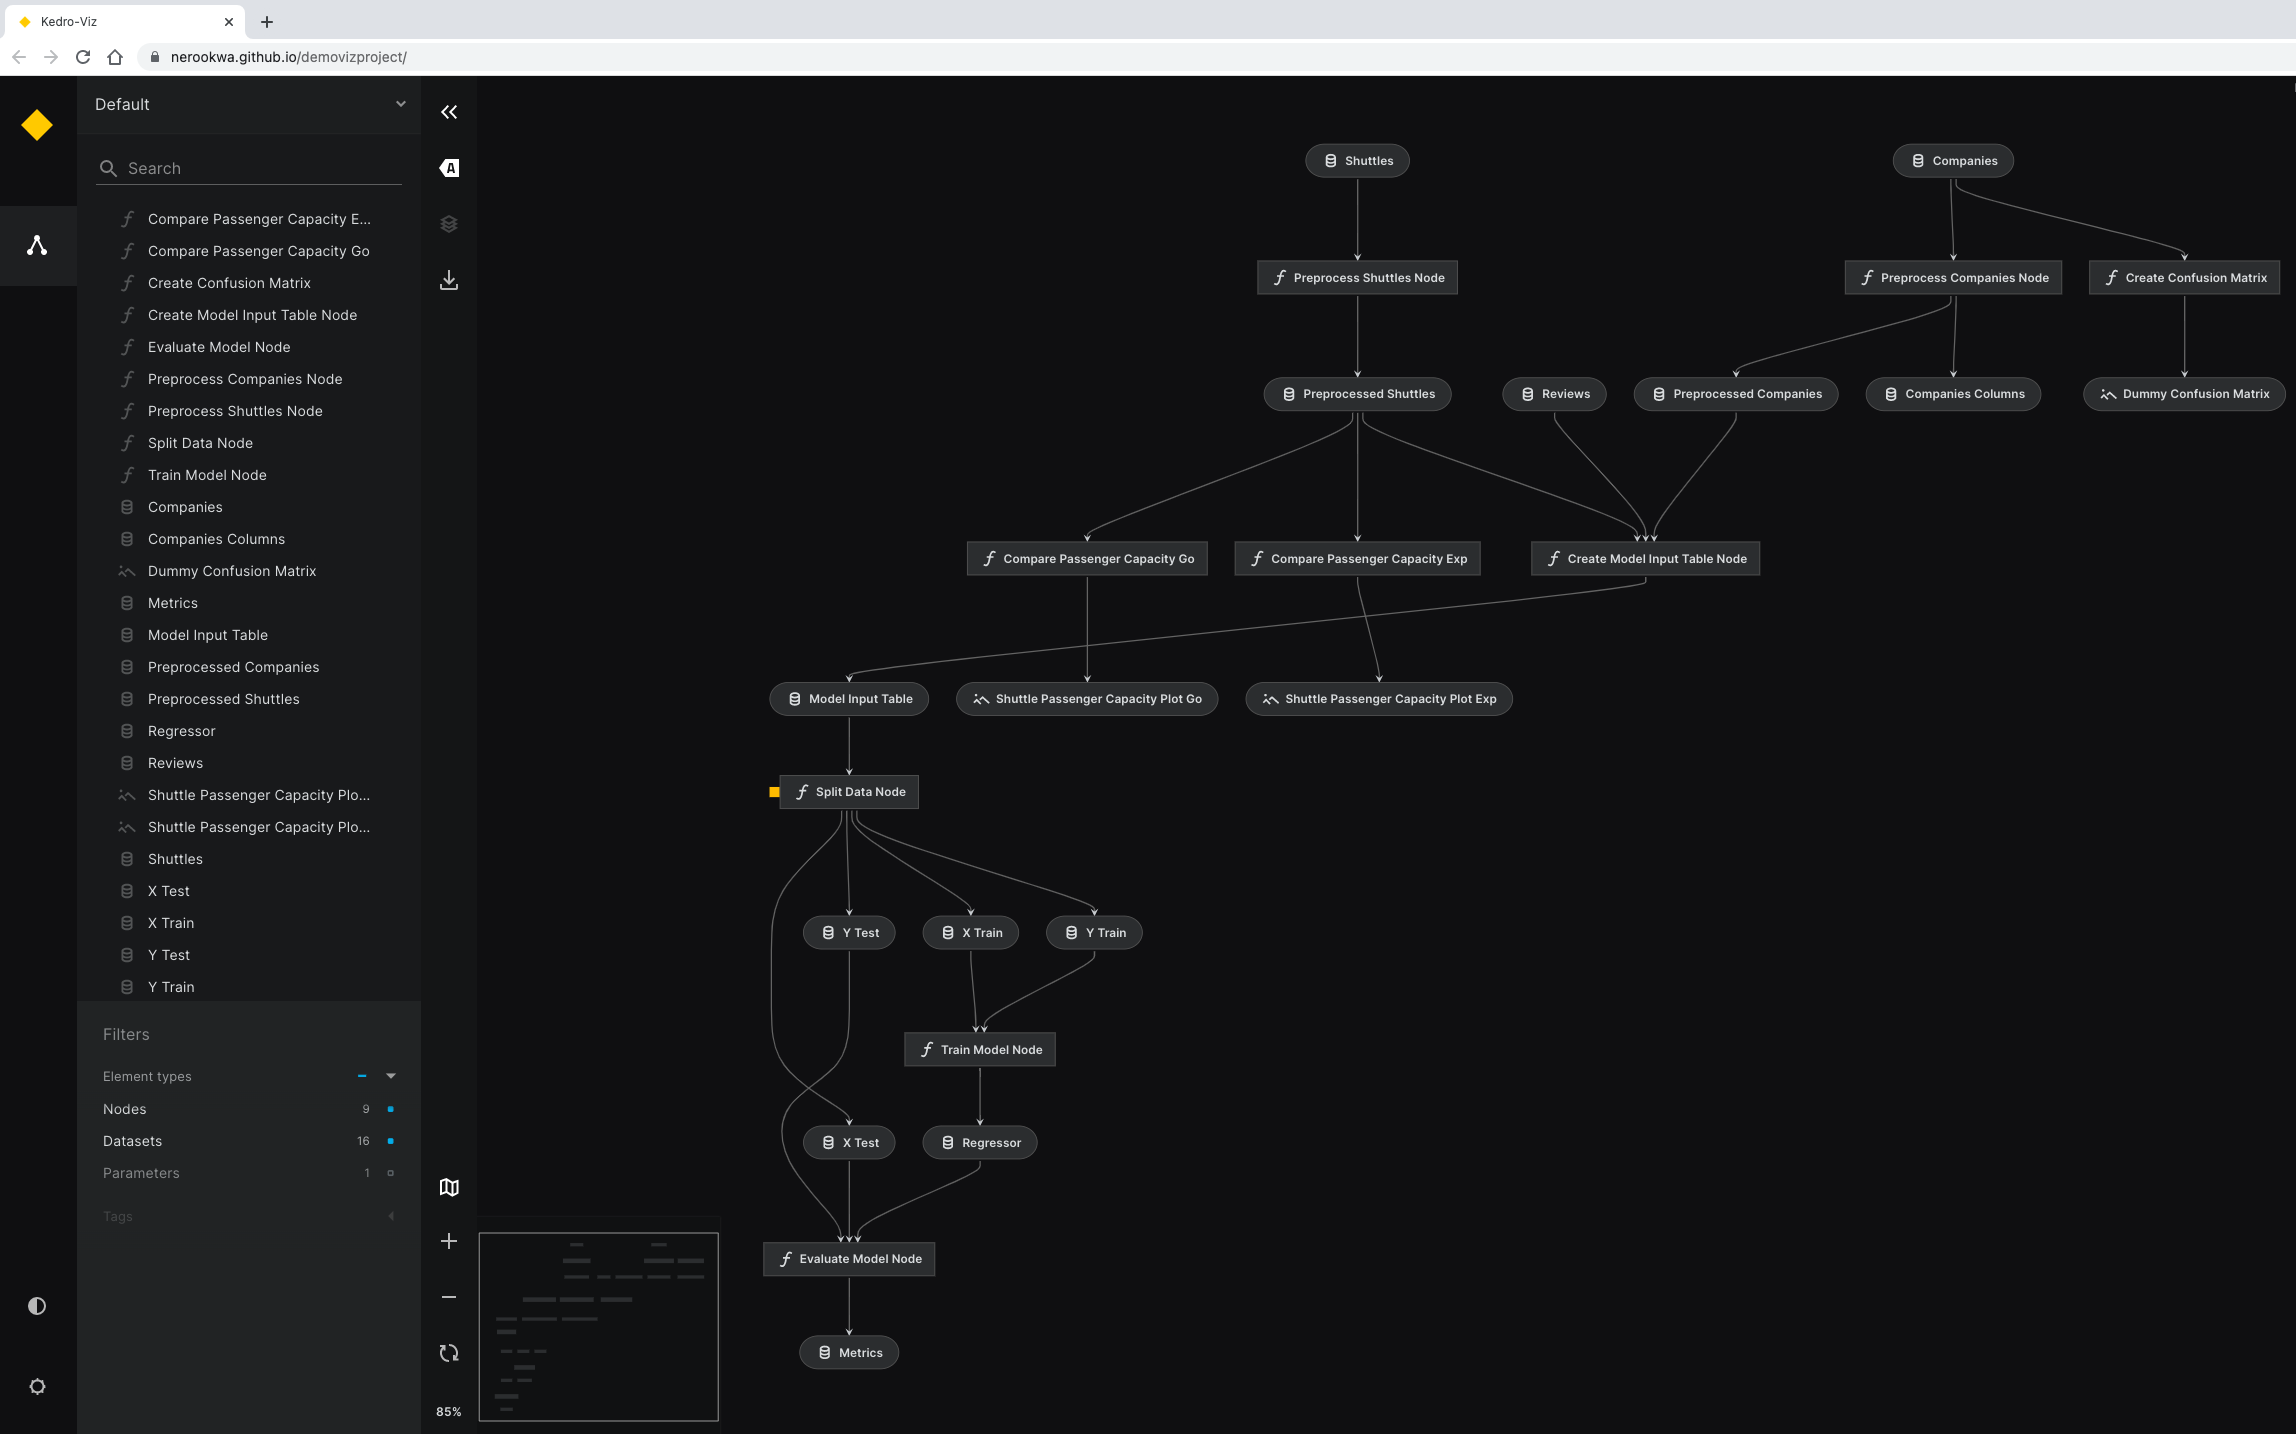Image resolution: width=2296 pixels, height=1434 pixels.
Task: Enable Parameters element type filter
Action: [x=390, y=1173]
